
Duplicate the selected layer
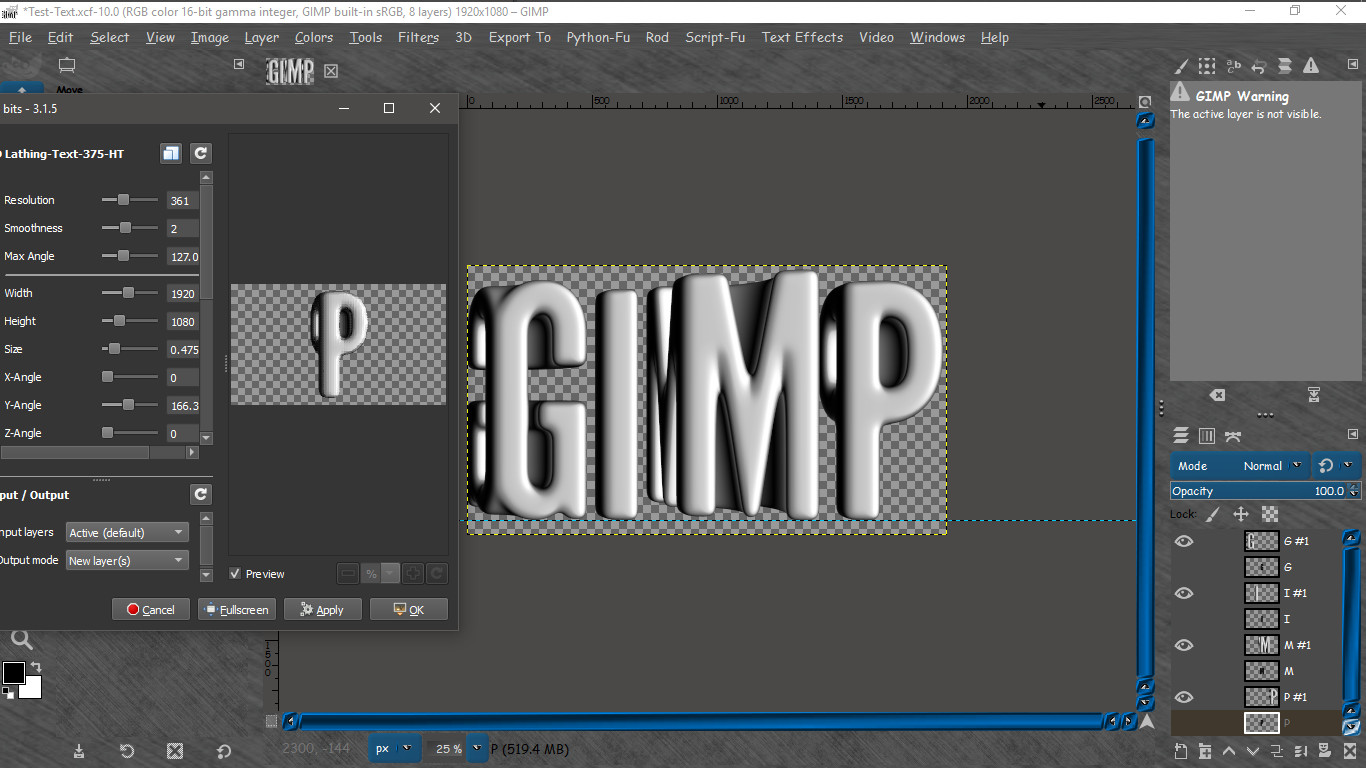pyautogui.click(x=1276, y=751)
